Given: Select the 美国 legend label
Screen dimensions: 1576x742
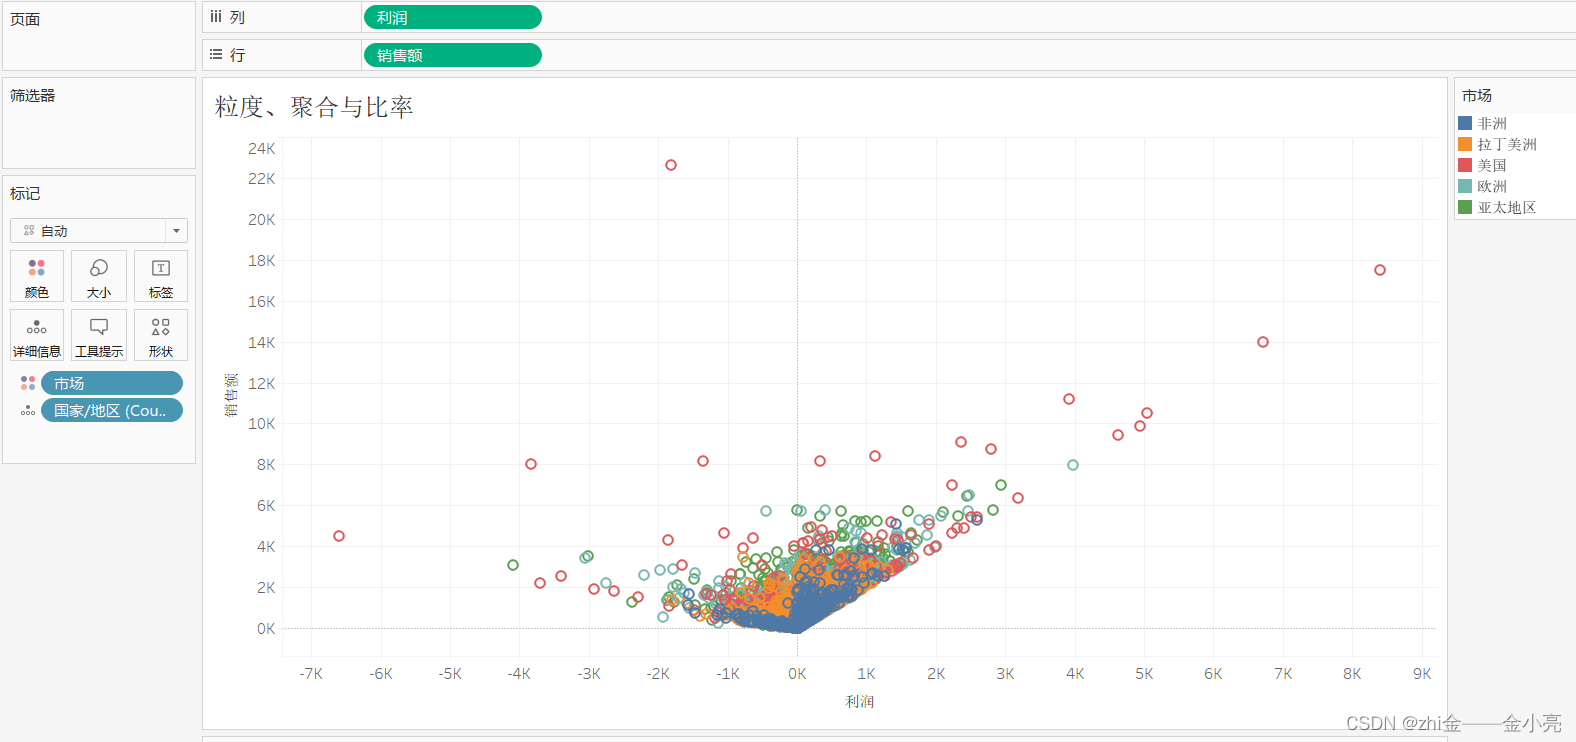Looking at the screenshot, I should coord(1492,165).
